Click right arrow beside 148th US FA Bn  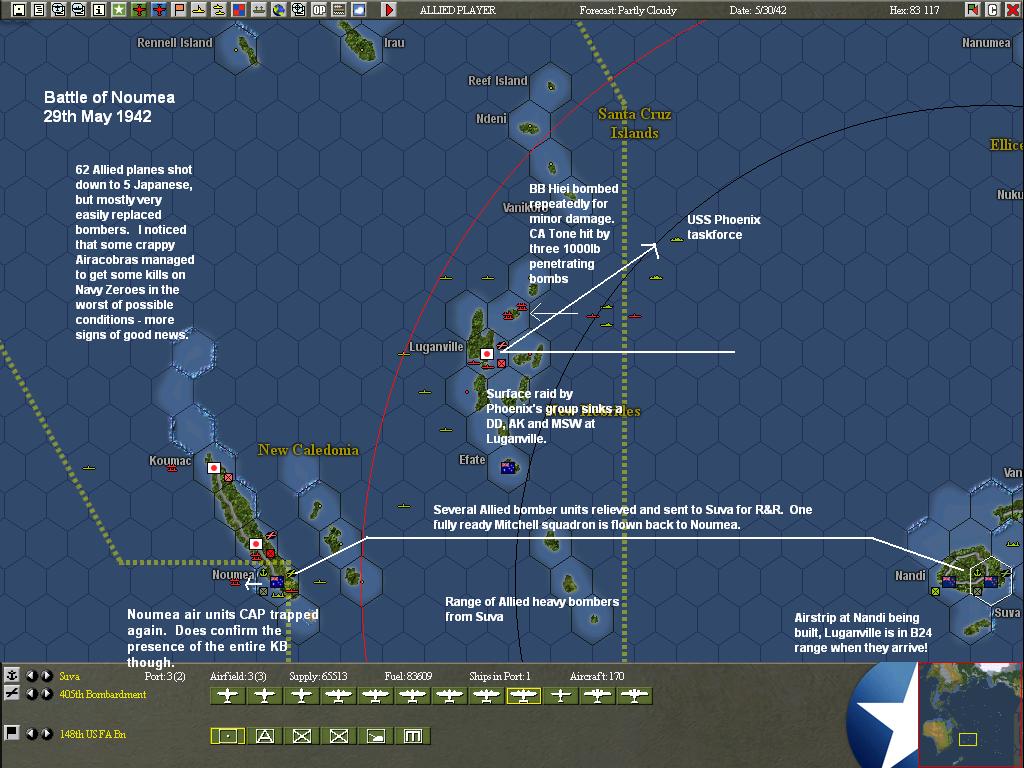tap(46, 733)
